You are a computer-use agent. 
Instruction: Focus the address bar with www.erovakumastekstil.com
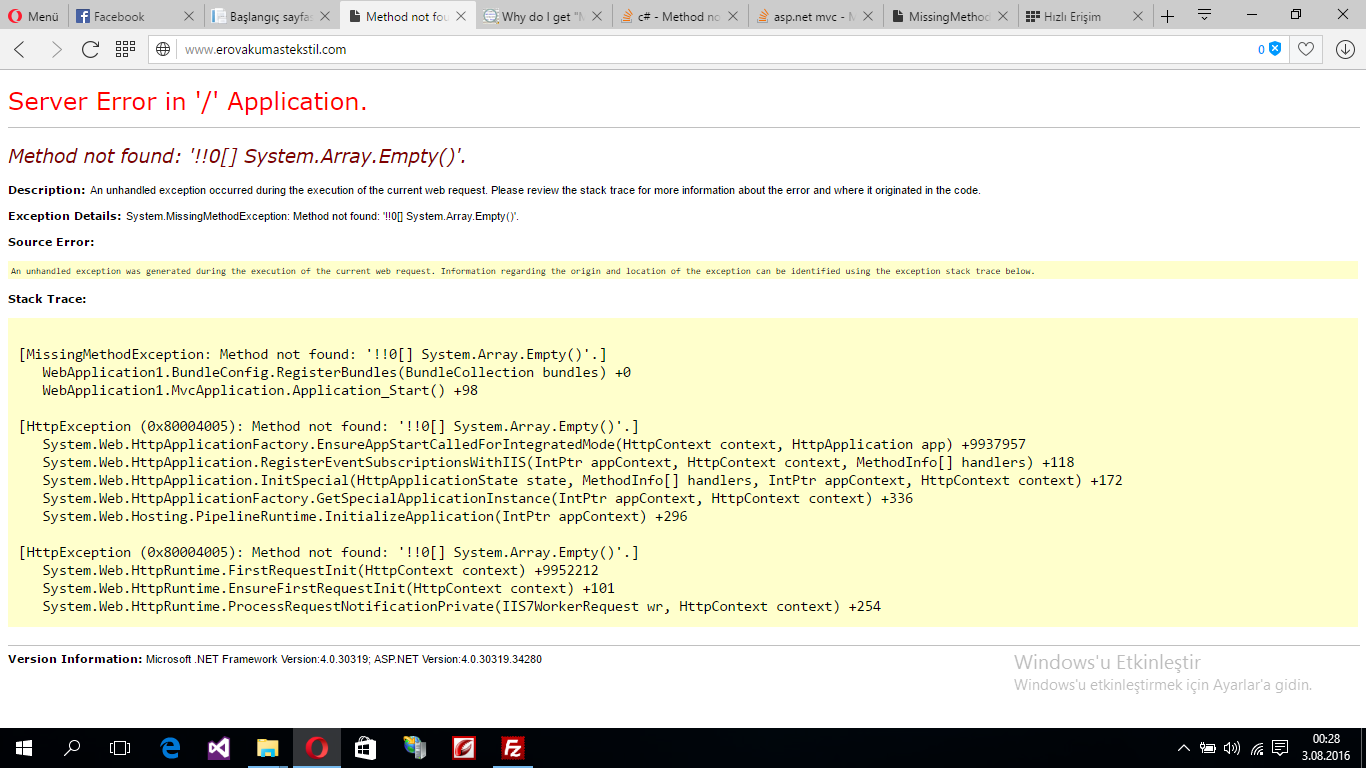(717, 49)
